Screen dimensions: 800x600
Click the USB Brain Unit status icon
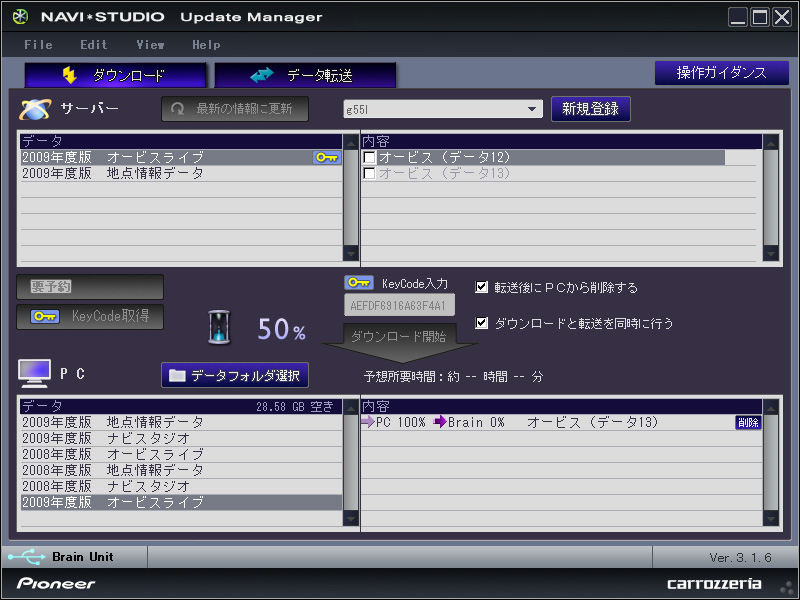click(26, 557)
